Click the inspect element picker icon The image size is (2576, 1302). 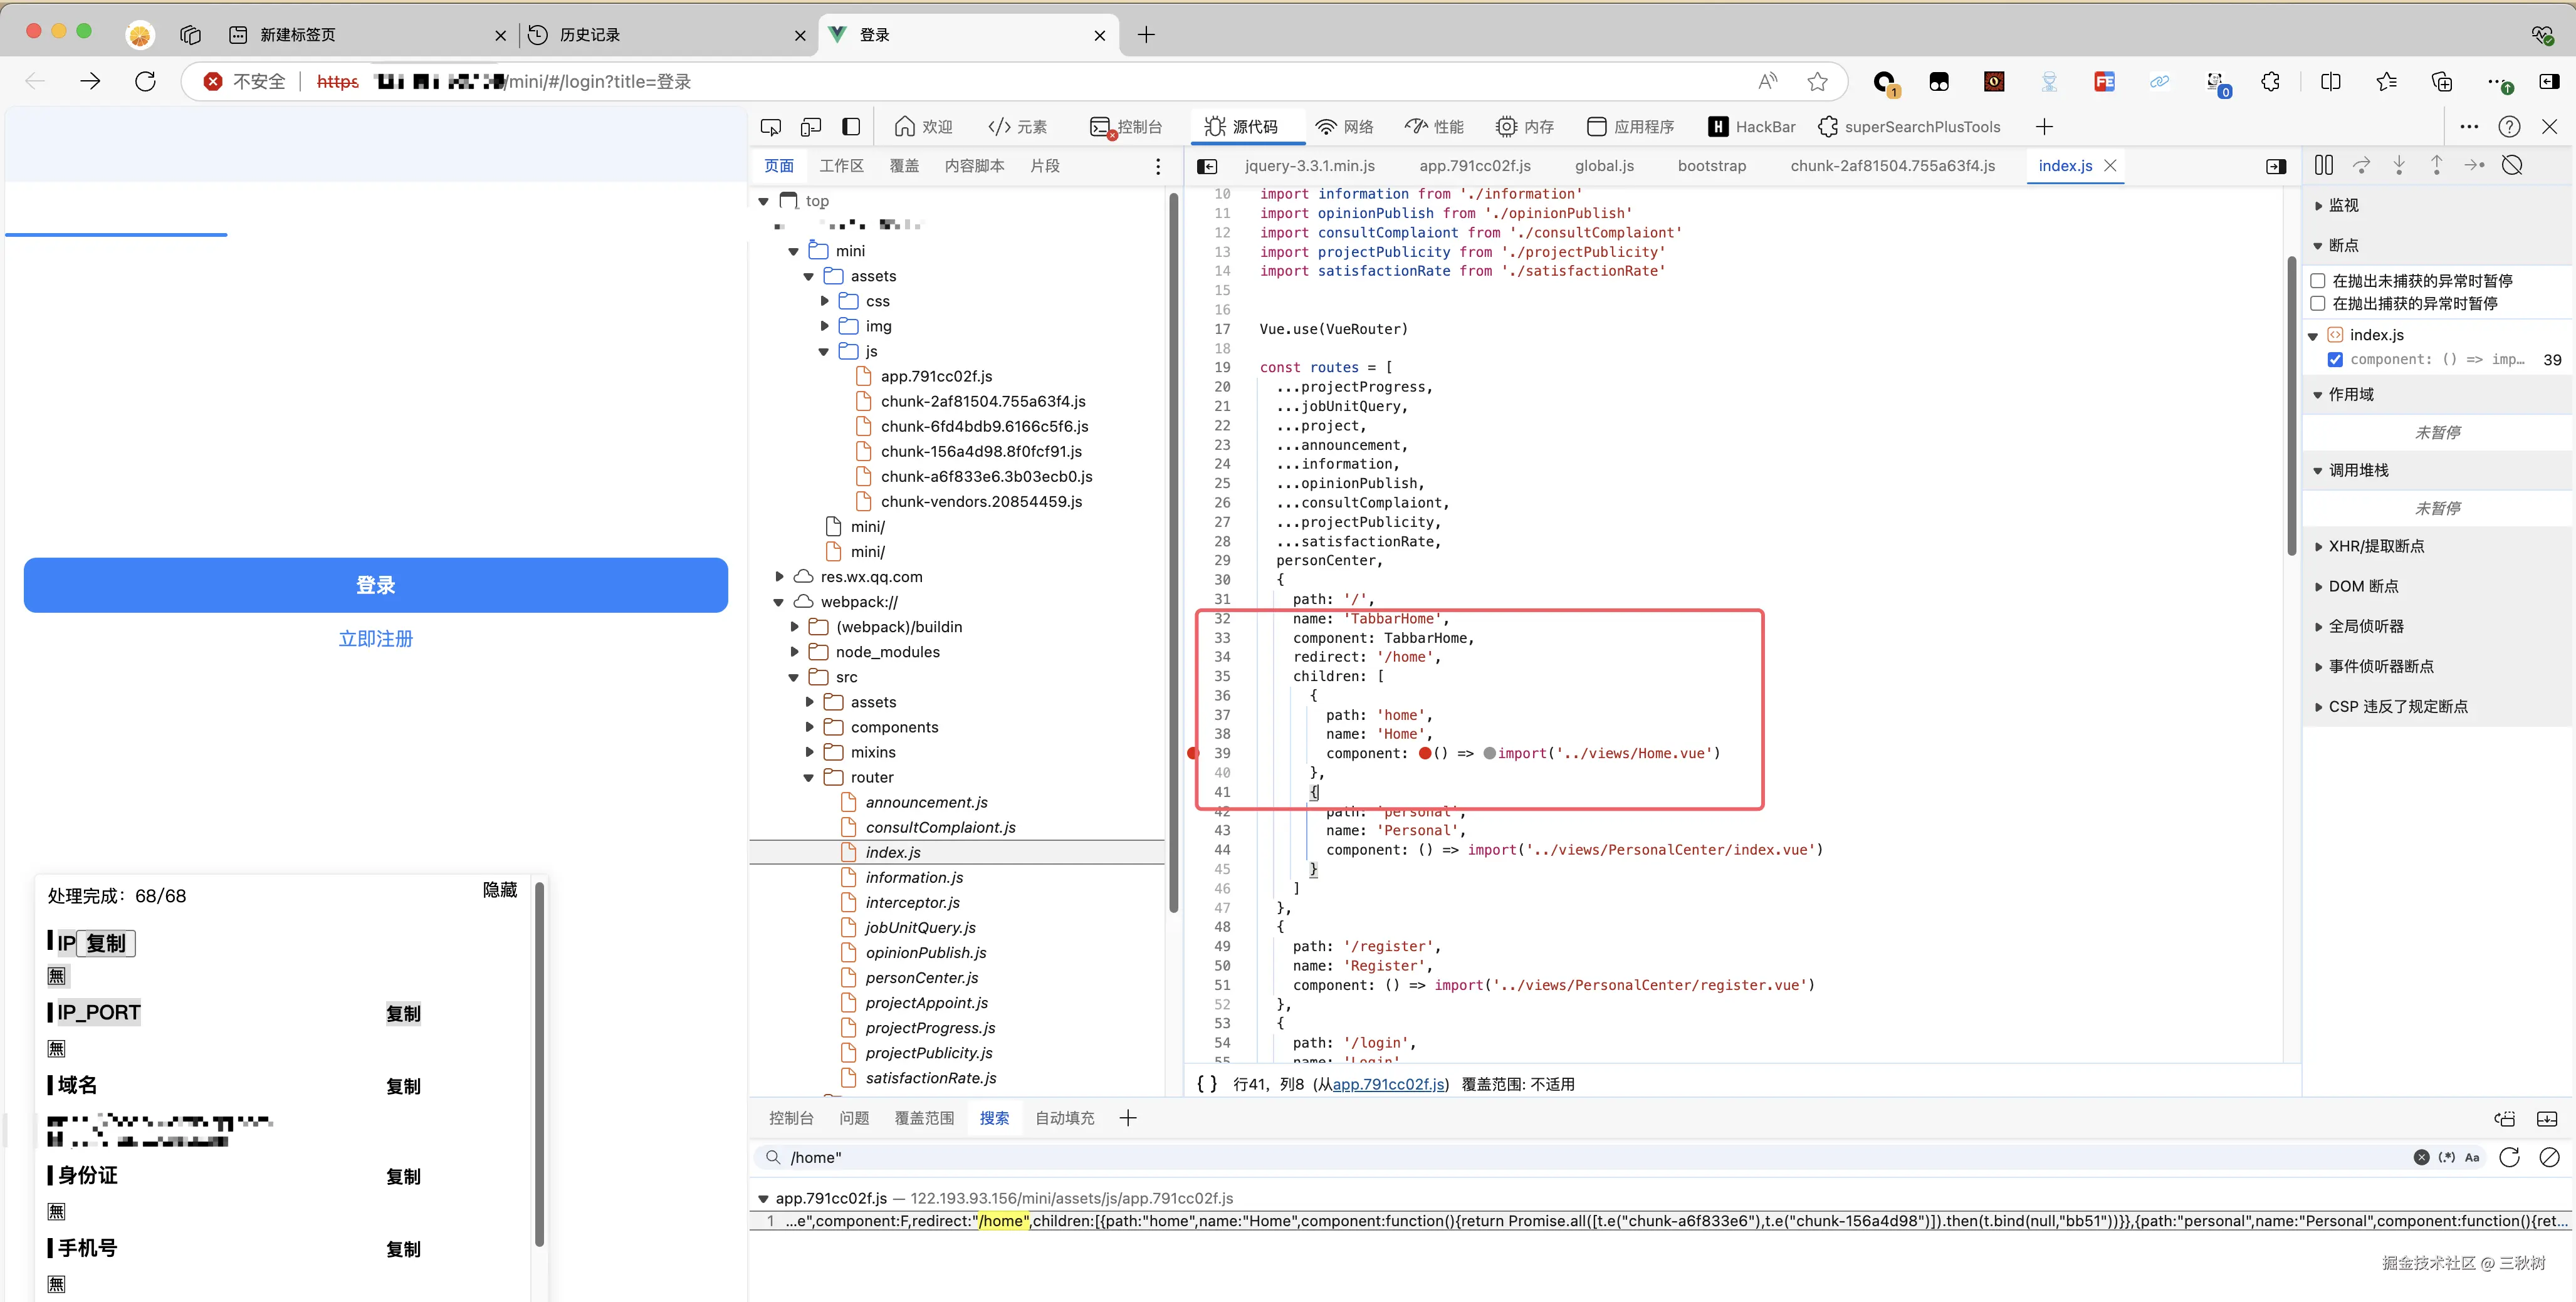770,127
